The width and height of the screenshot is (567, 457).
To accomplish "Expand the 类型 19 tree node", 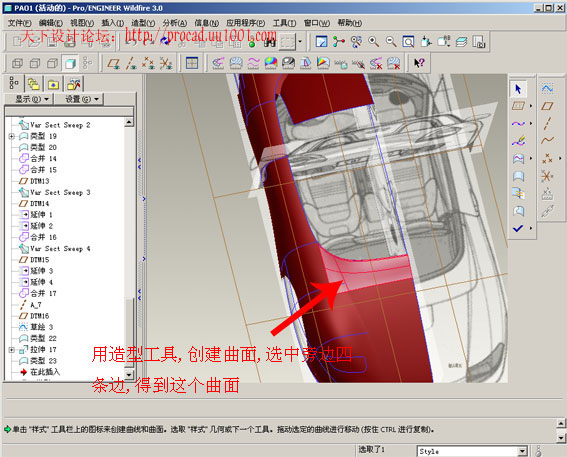I will (x=12, y=136).
